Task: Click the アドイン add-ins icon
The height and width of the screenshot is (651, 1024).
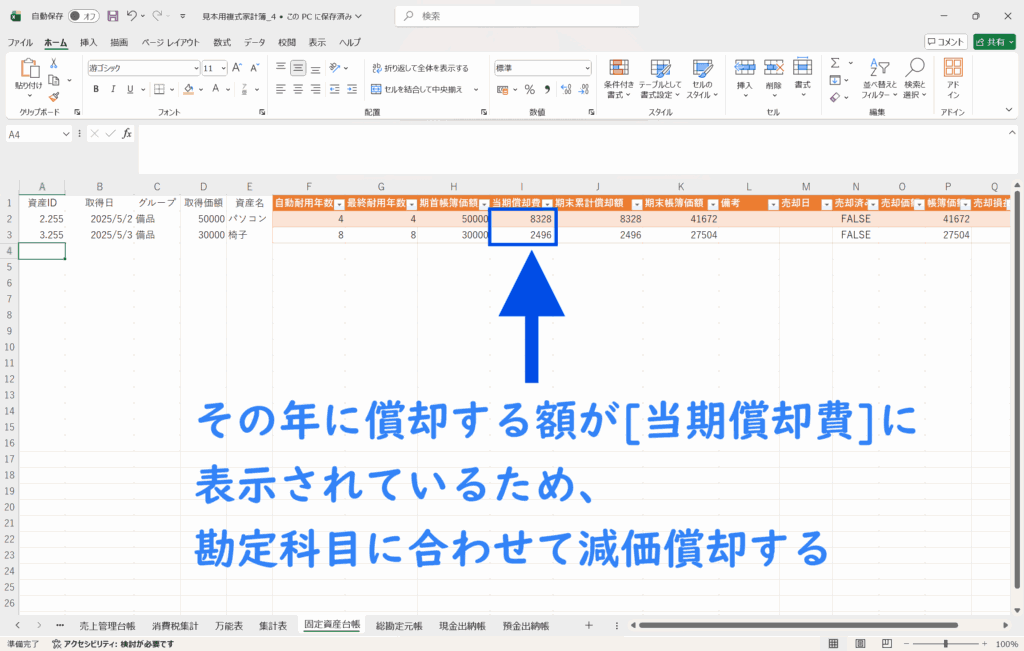Action: click(952, 76)
